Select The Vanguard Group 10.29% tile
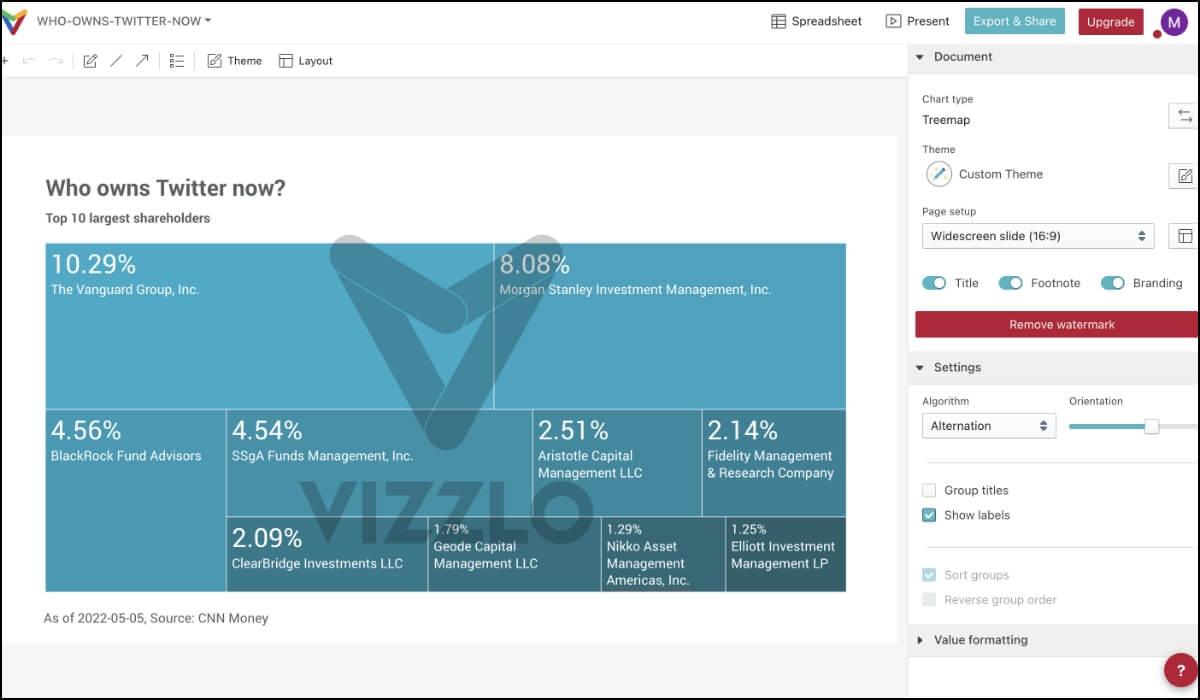The image size is (1200, 700). click(x=269, y=326)
